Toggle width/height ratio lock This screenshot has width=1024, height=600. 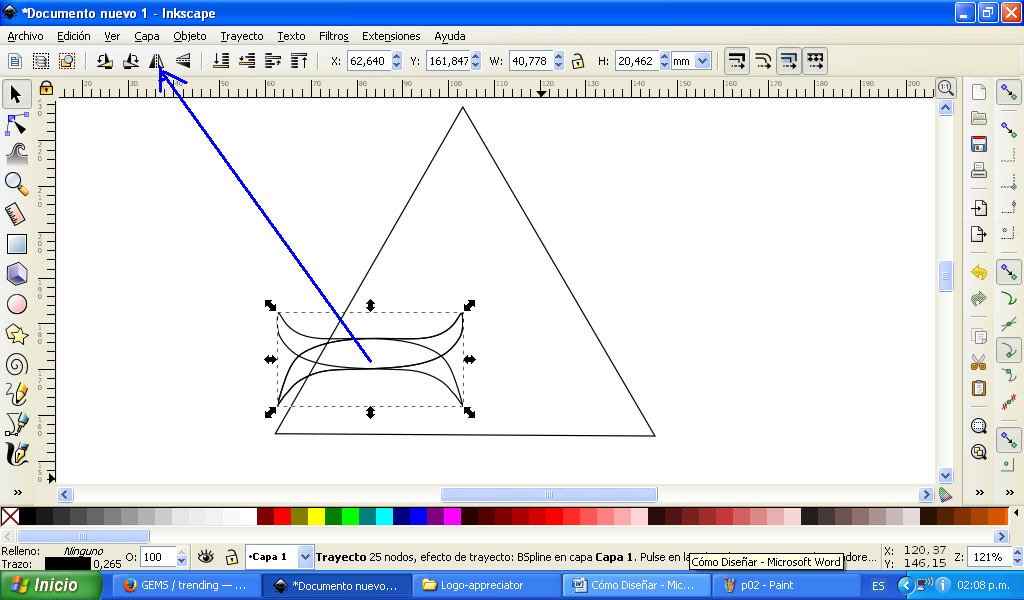(577, 61)
